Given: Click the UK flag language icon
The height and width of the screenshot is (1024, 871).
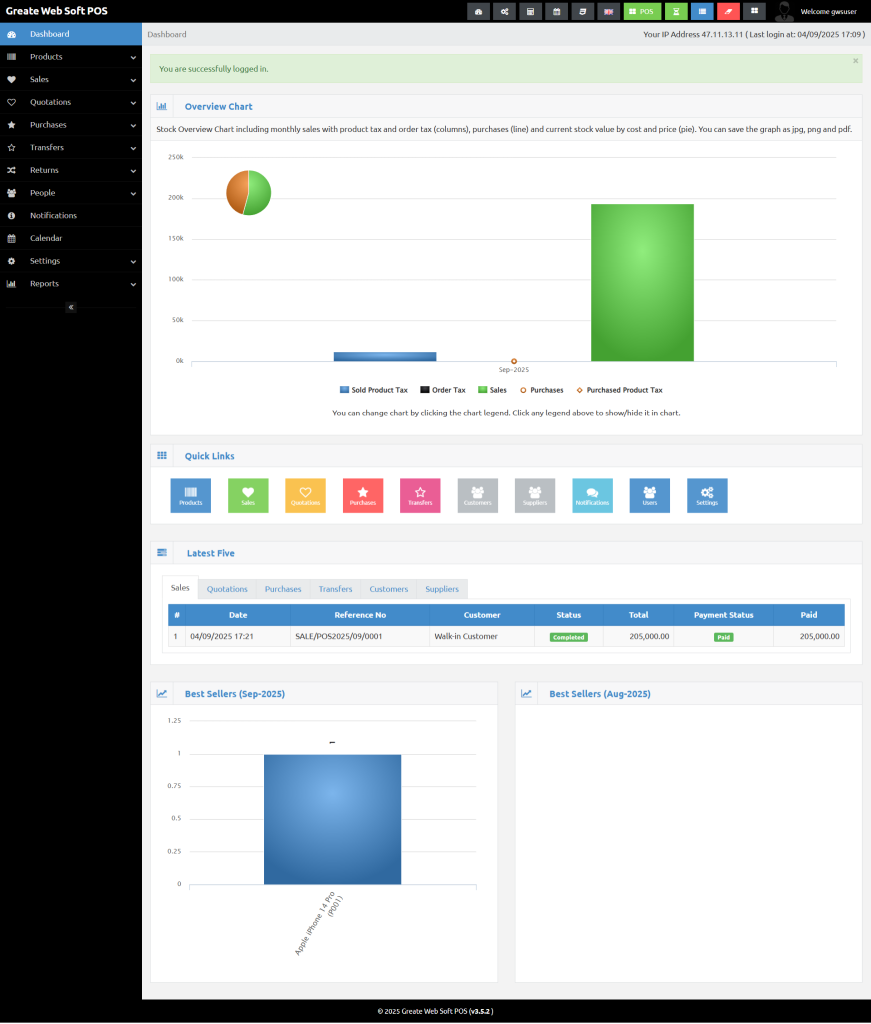Looking at the screenshot, I should [x=608, y=11].
